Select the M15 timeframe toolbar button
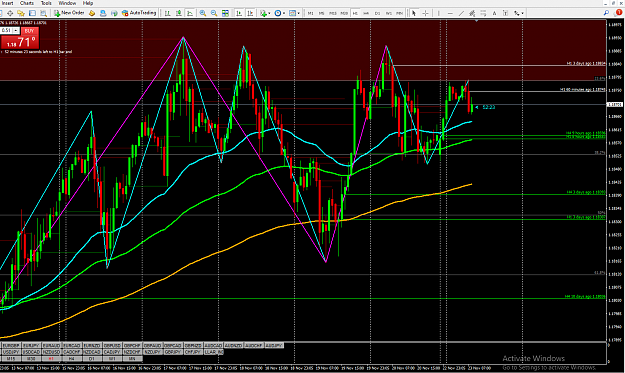This screenshot has height=373, width=625. tap(332, 13)
